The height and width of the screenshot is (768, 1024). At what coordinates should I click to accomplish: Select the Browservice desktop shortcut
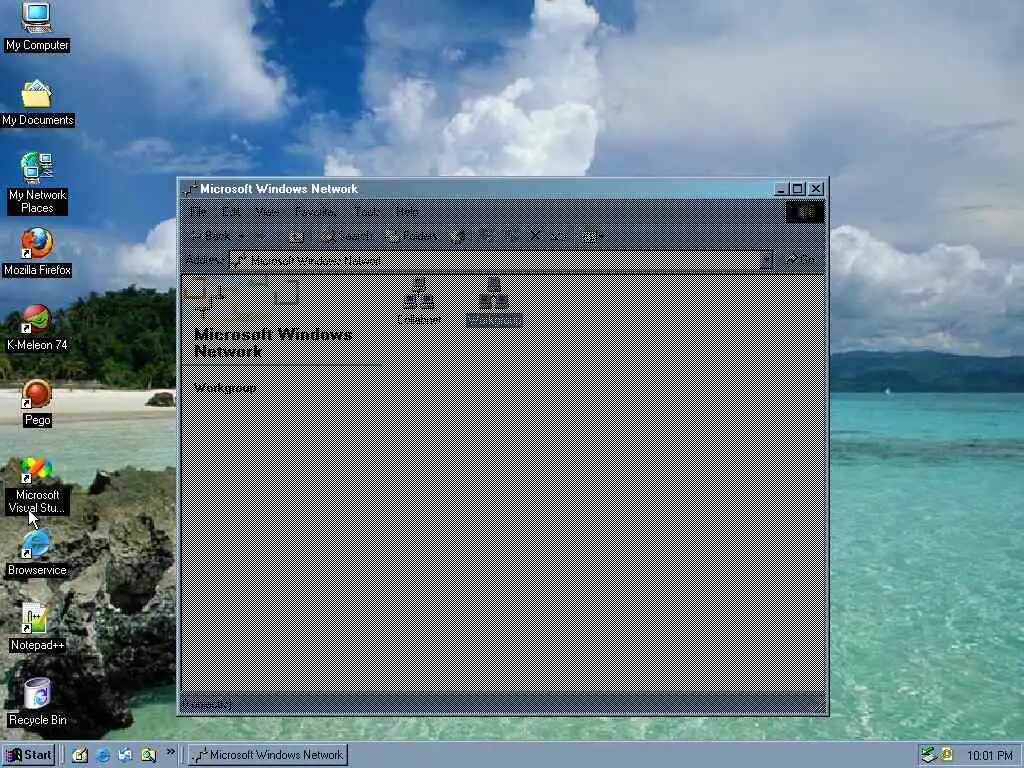(x=37, y=553)
